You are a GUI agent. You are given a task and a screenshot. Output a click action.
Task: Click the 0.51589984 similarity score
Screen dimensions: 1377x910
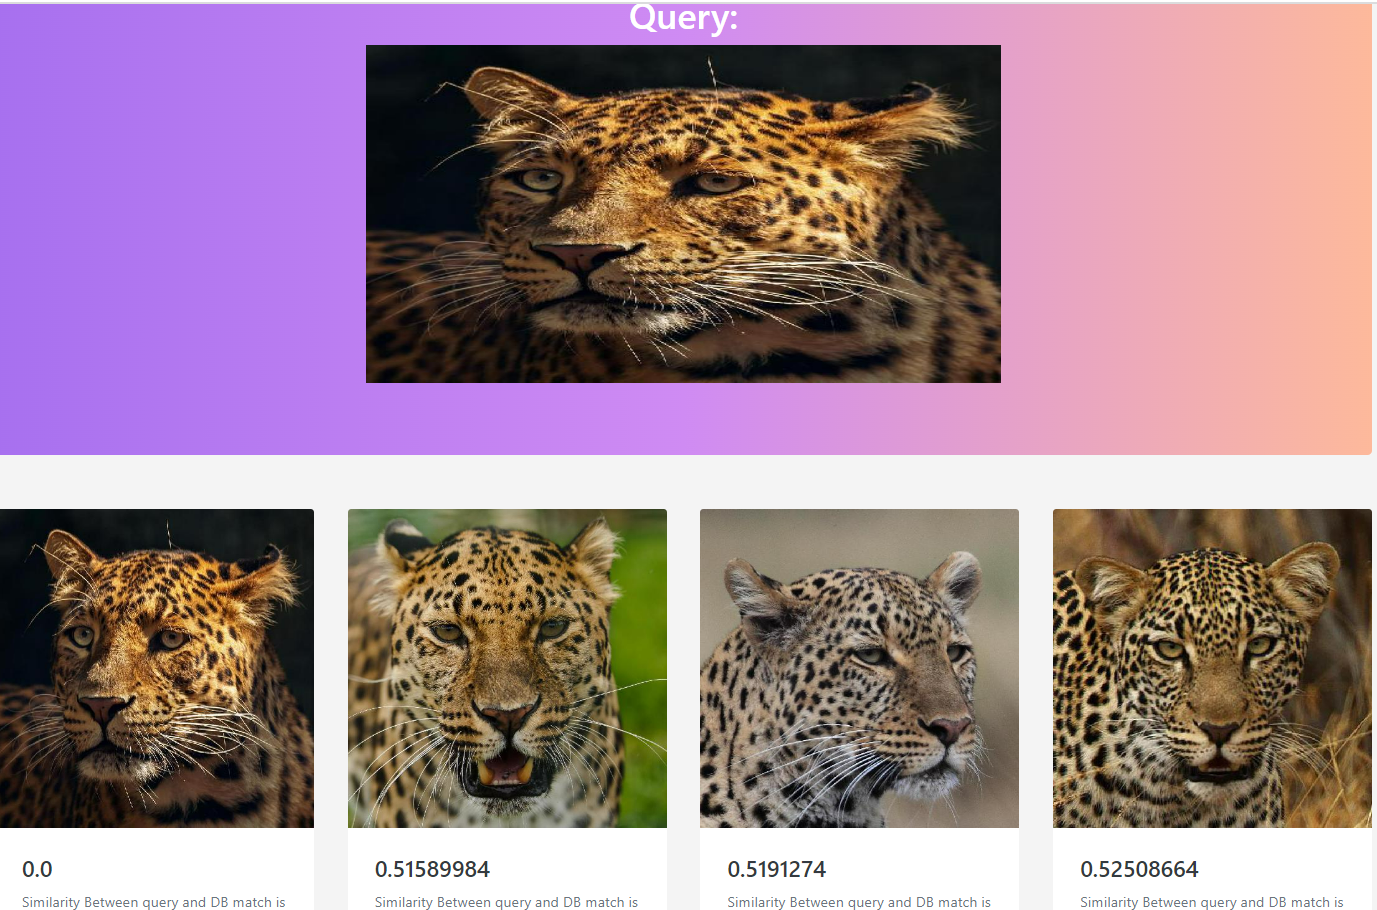click(x=432, y=870)
